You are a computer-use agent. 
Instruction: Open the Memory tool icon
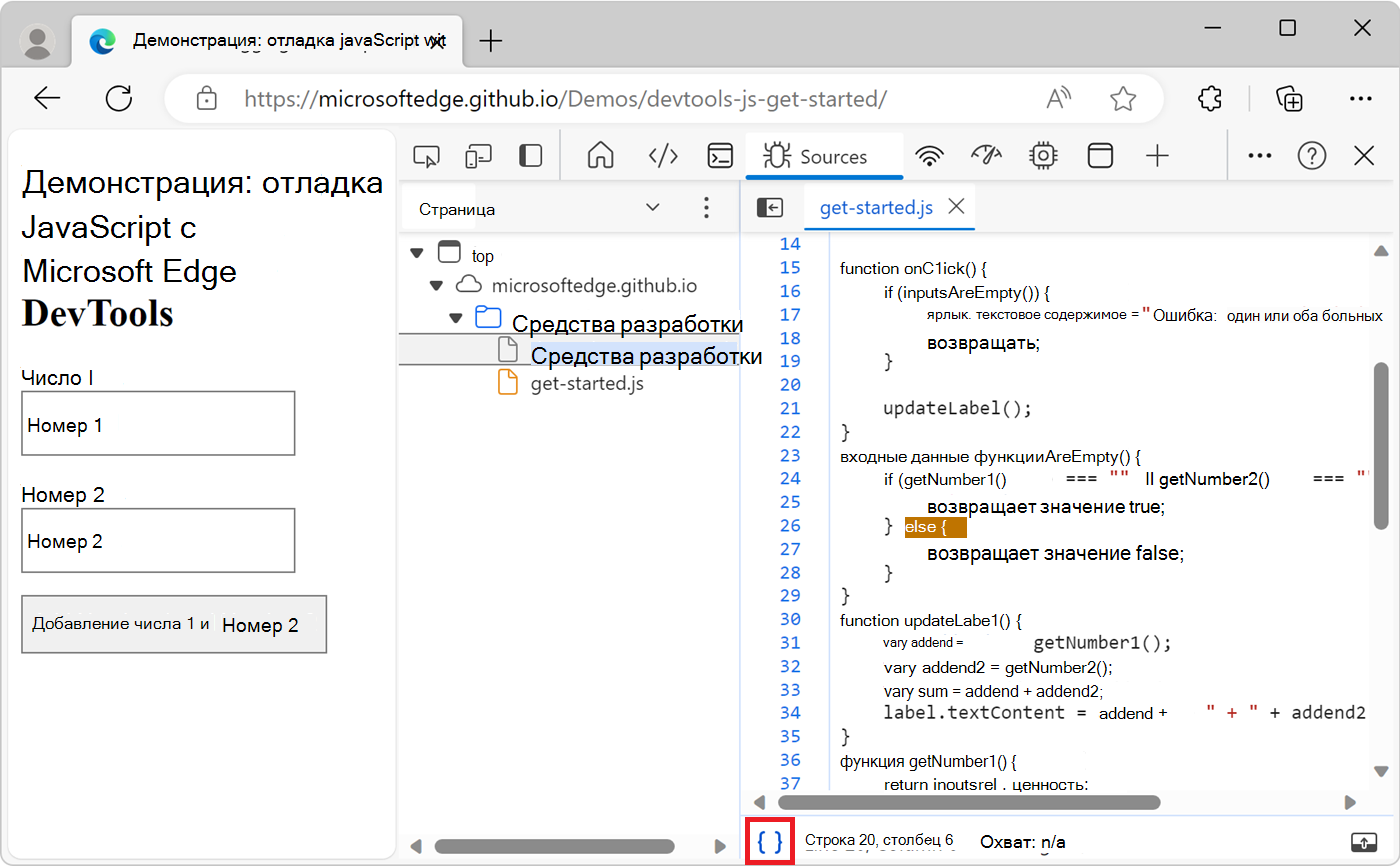coord(1043,156)
